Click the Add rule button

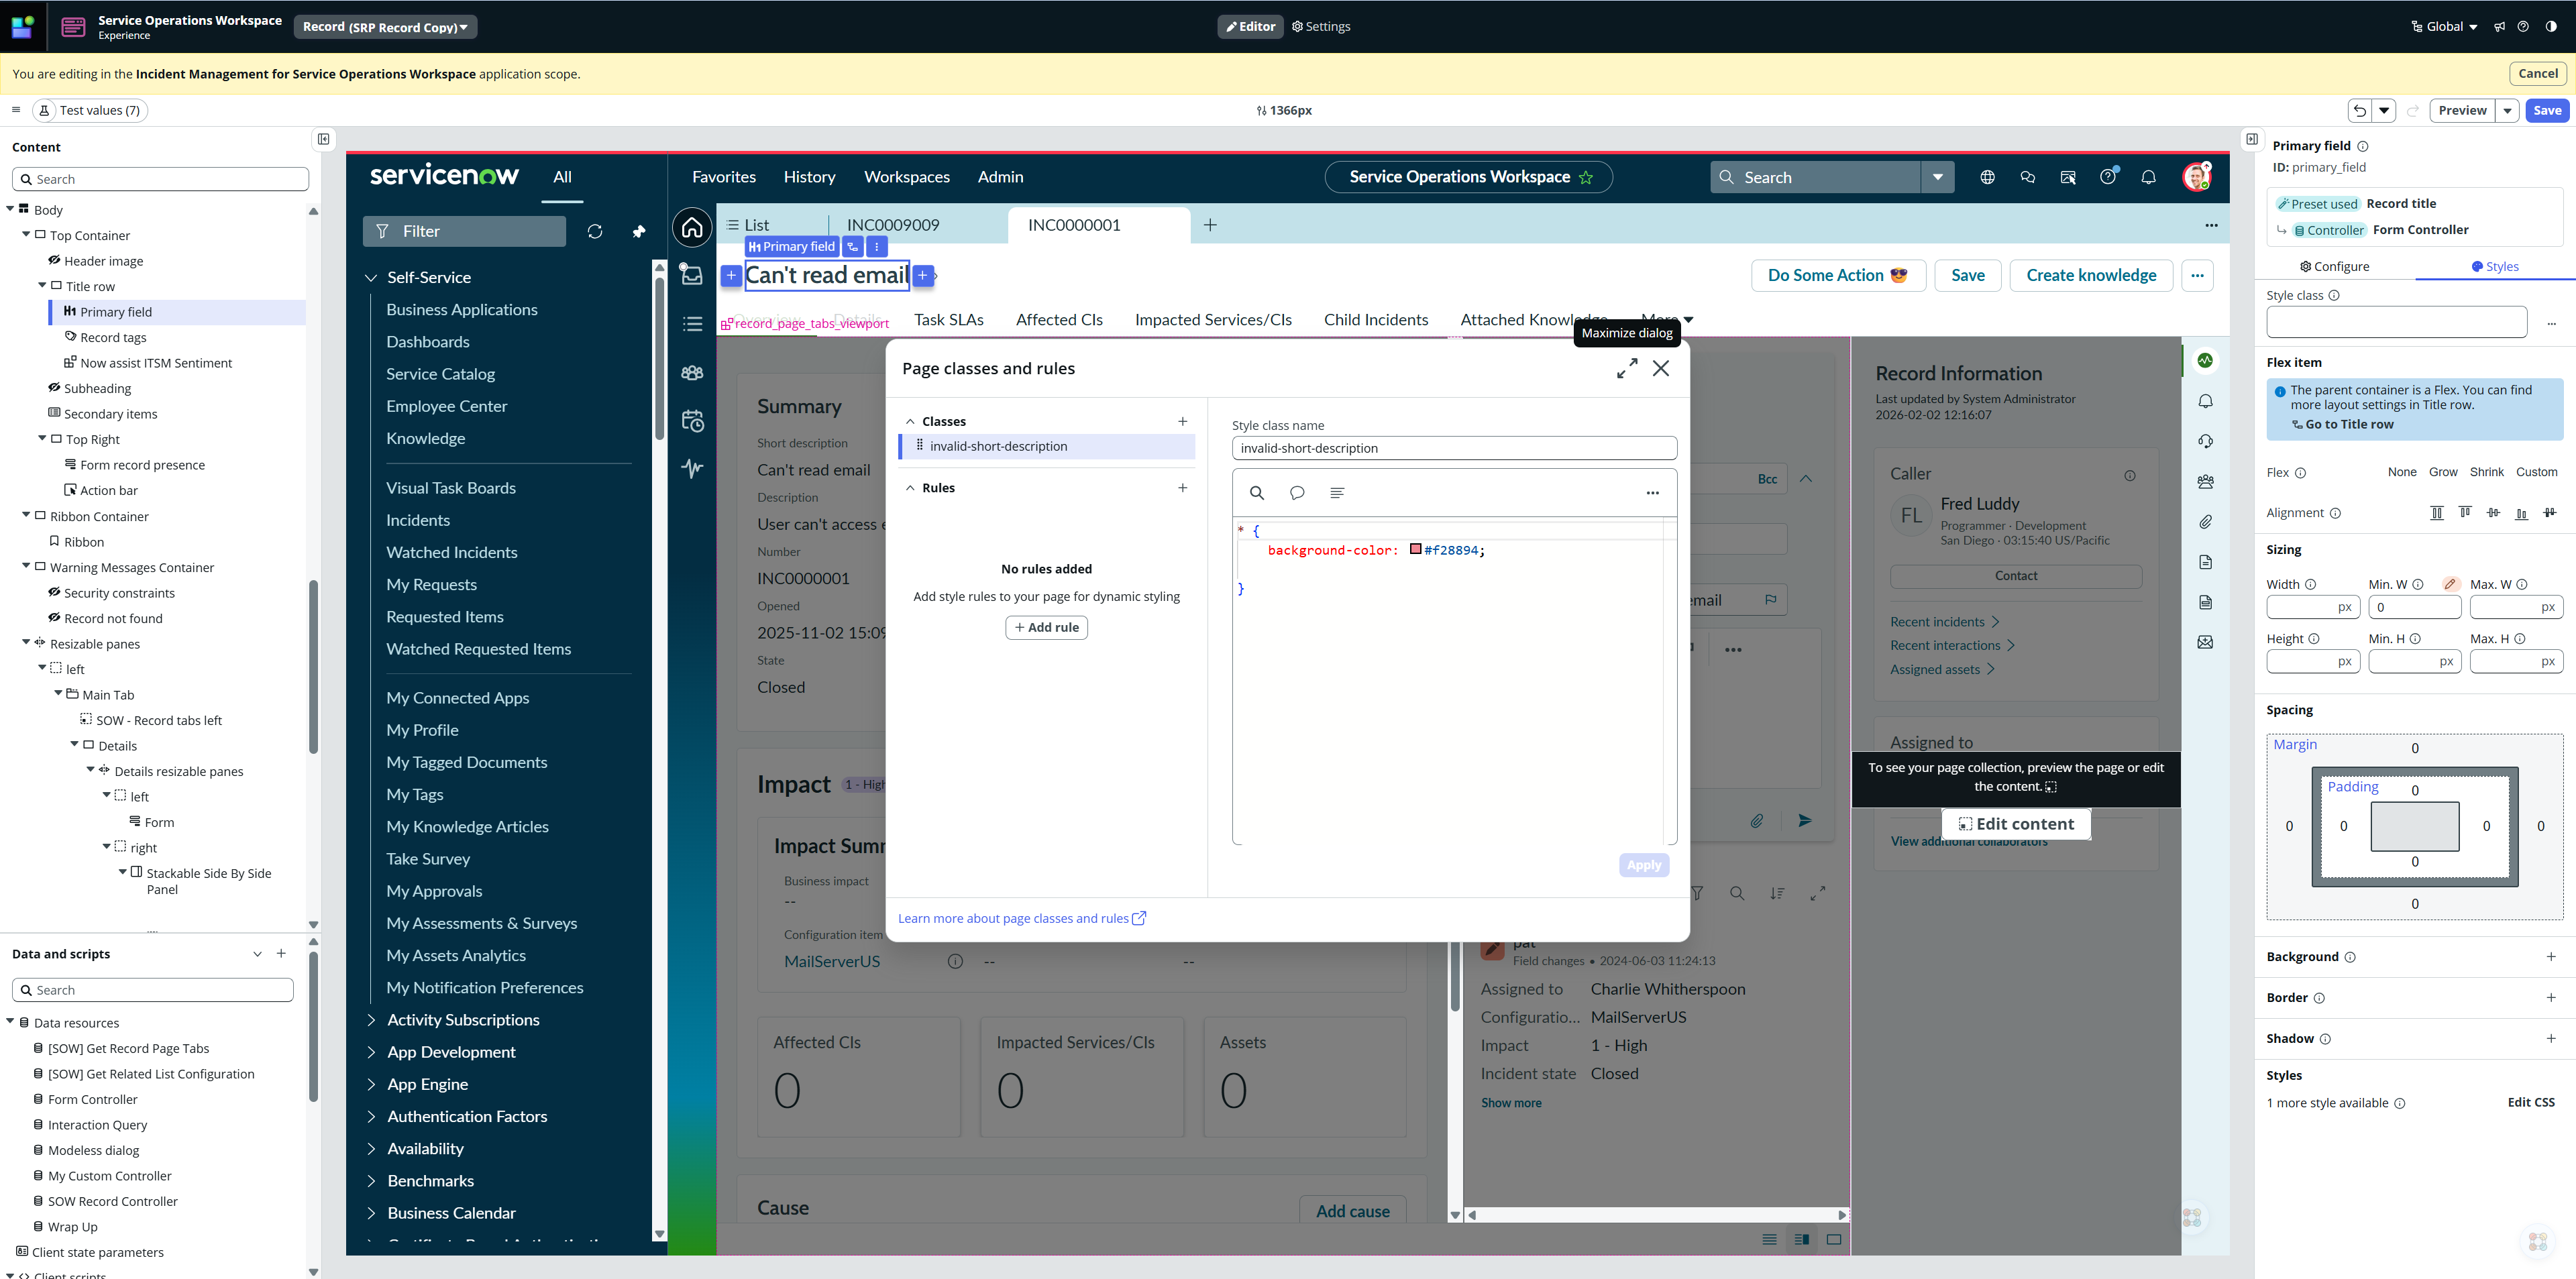[x=1046, y=627]
